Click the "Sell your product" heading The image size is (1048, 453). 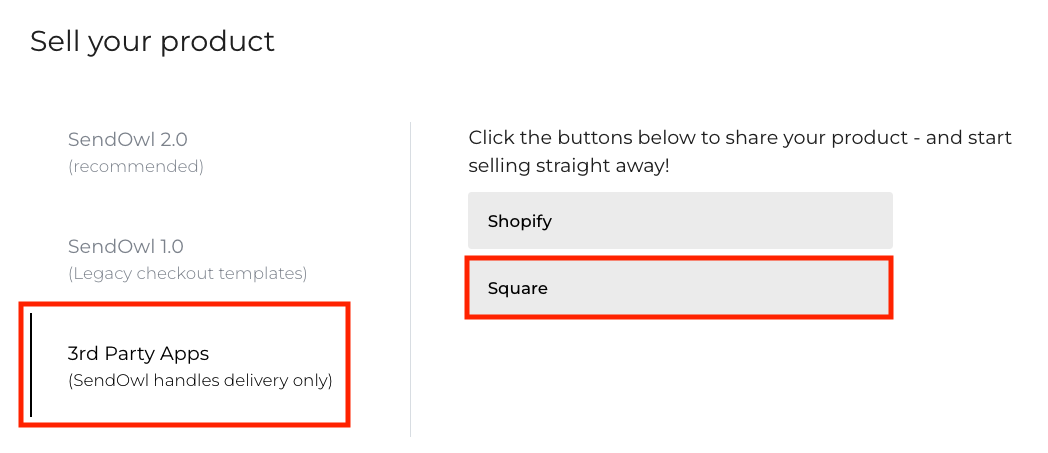152,41
